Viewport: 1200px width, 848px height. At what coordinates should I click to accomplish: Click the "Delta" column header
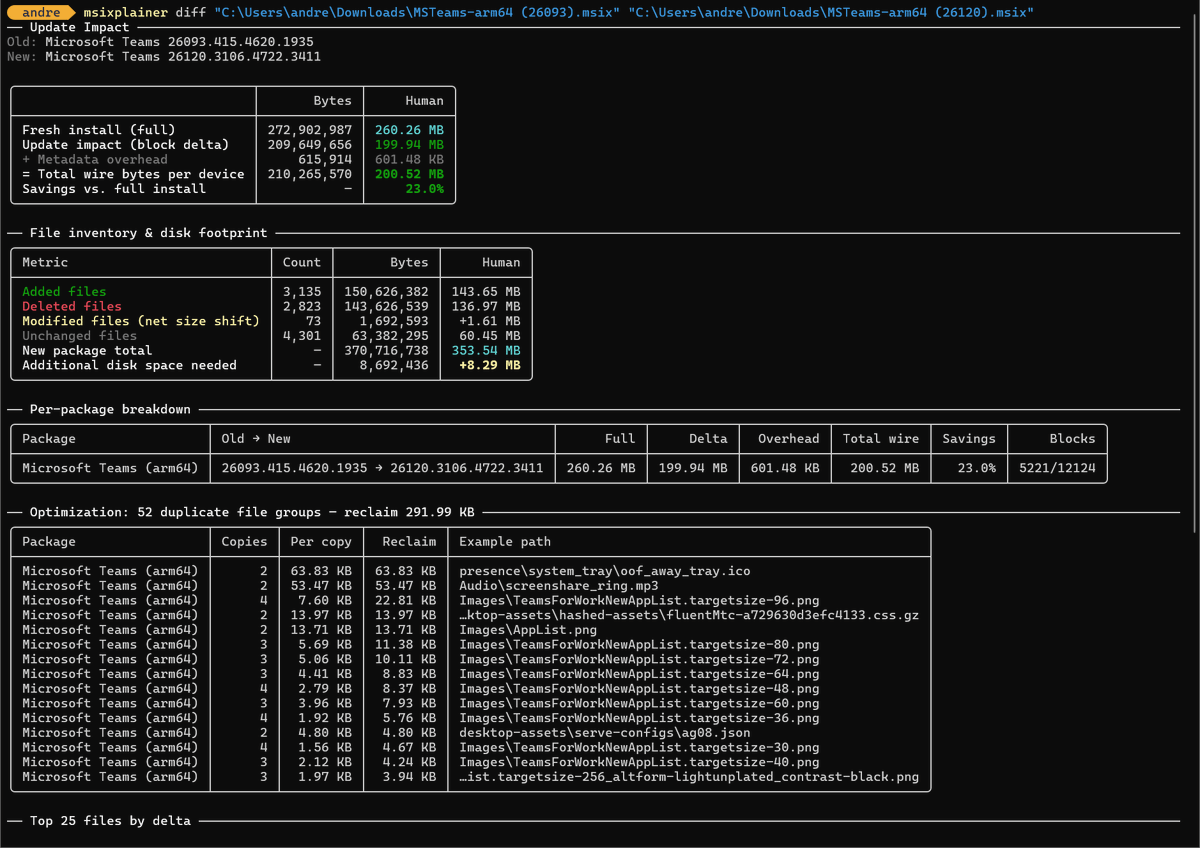[708, 438]
